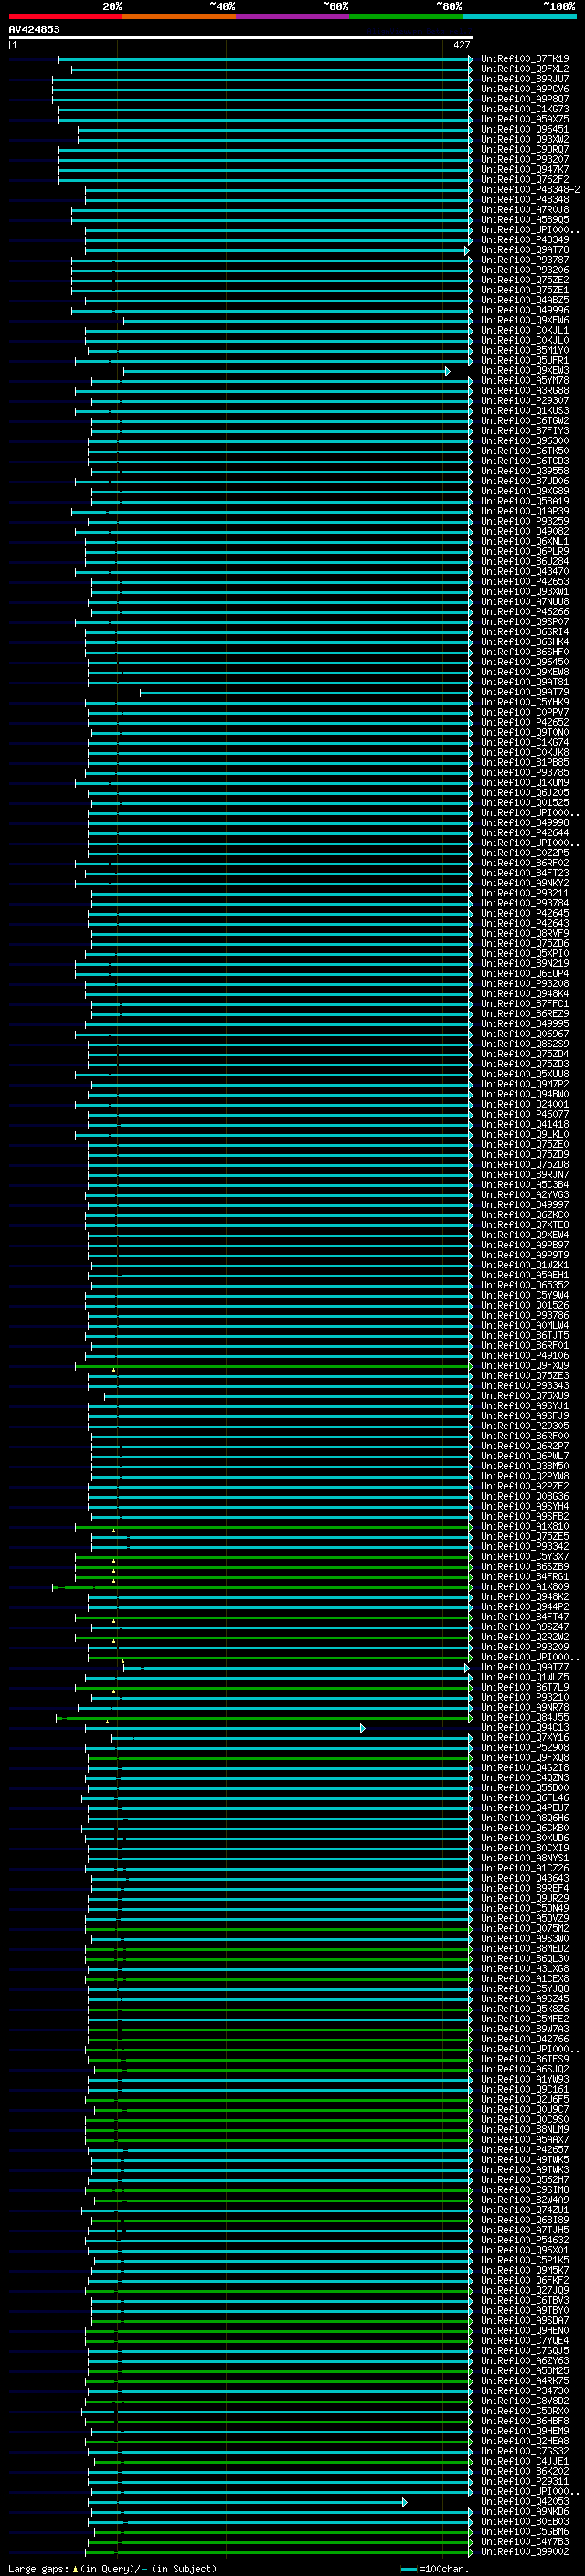Screen dimensions: 585x2576
Task: Click hit UniRef100_Q75ZE3
Action: (x=525, y=1376)
